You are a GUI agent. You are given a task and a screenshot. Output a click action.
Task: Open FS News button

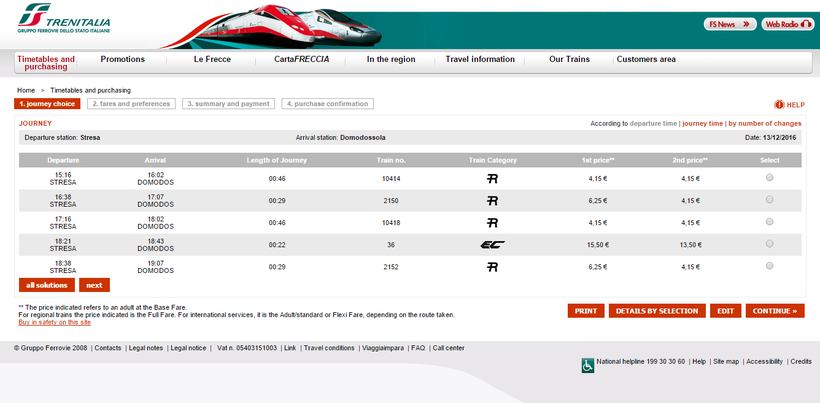coord(730,24)
